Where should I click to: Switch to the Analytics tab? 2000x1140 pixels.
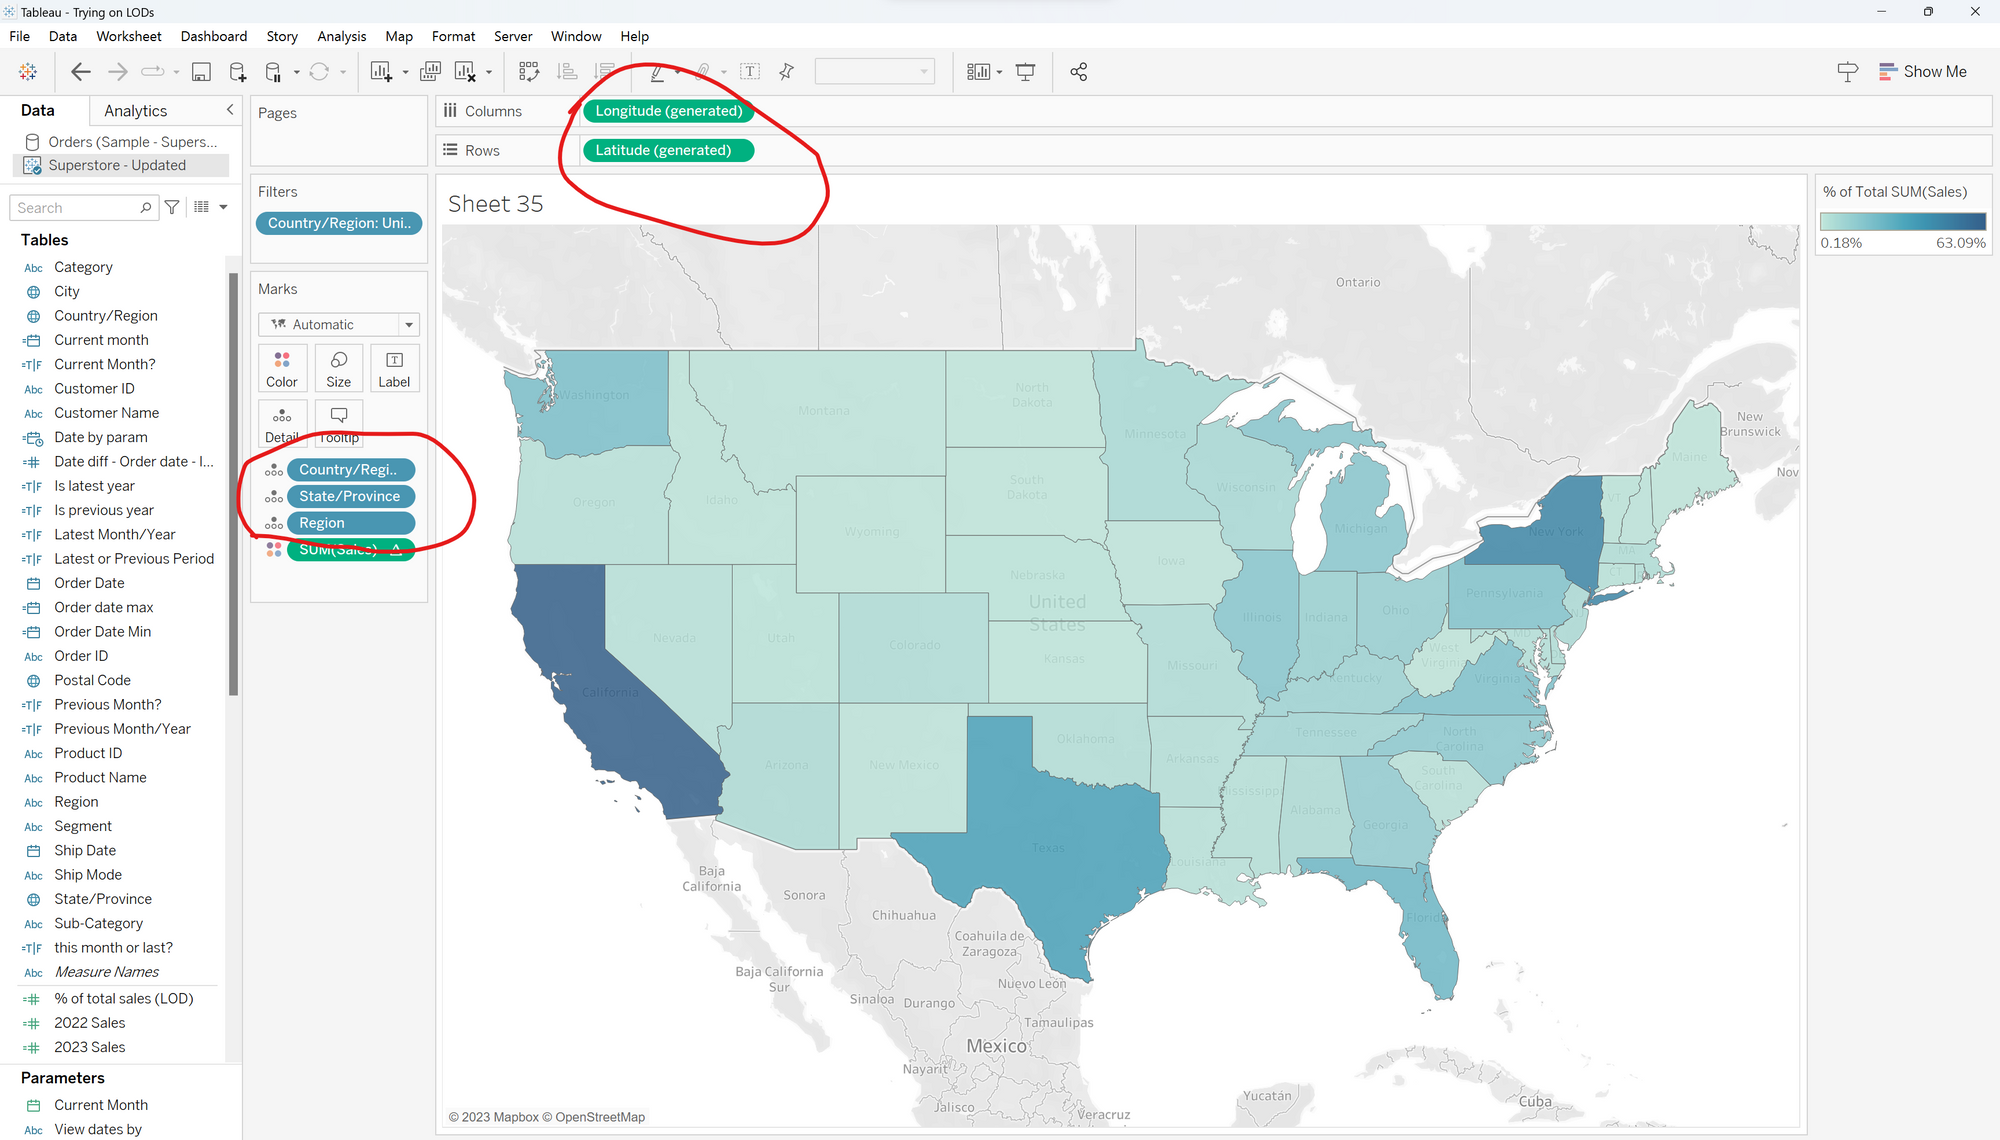[x=135, y=111]
